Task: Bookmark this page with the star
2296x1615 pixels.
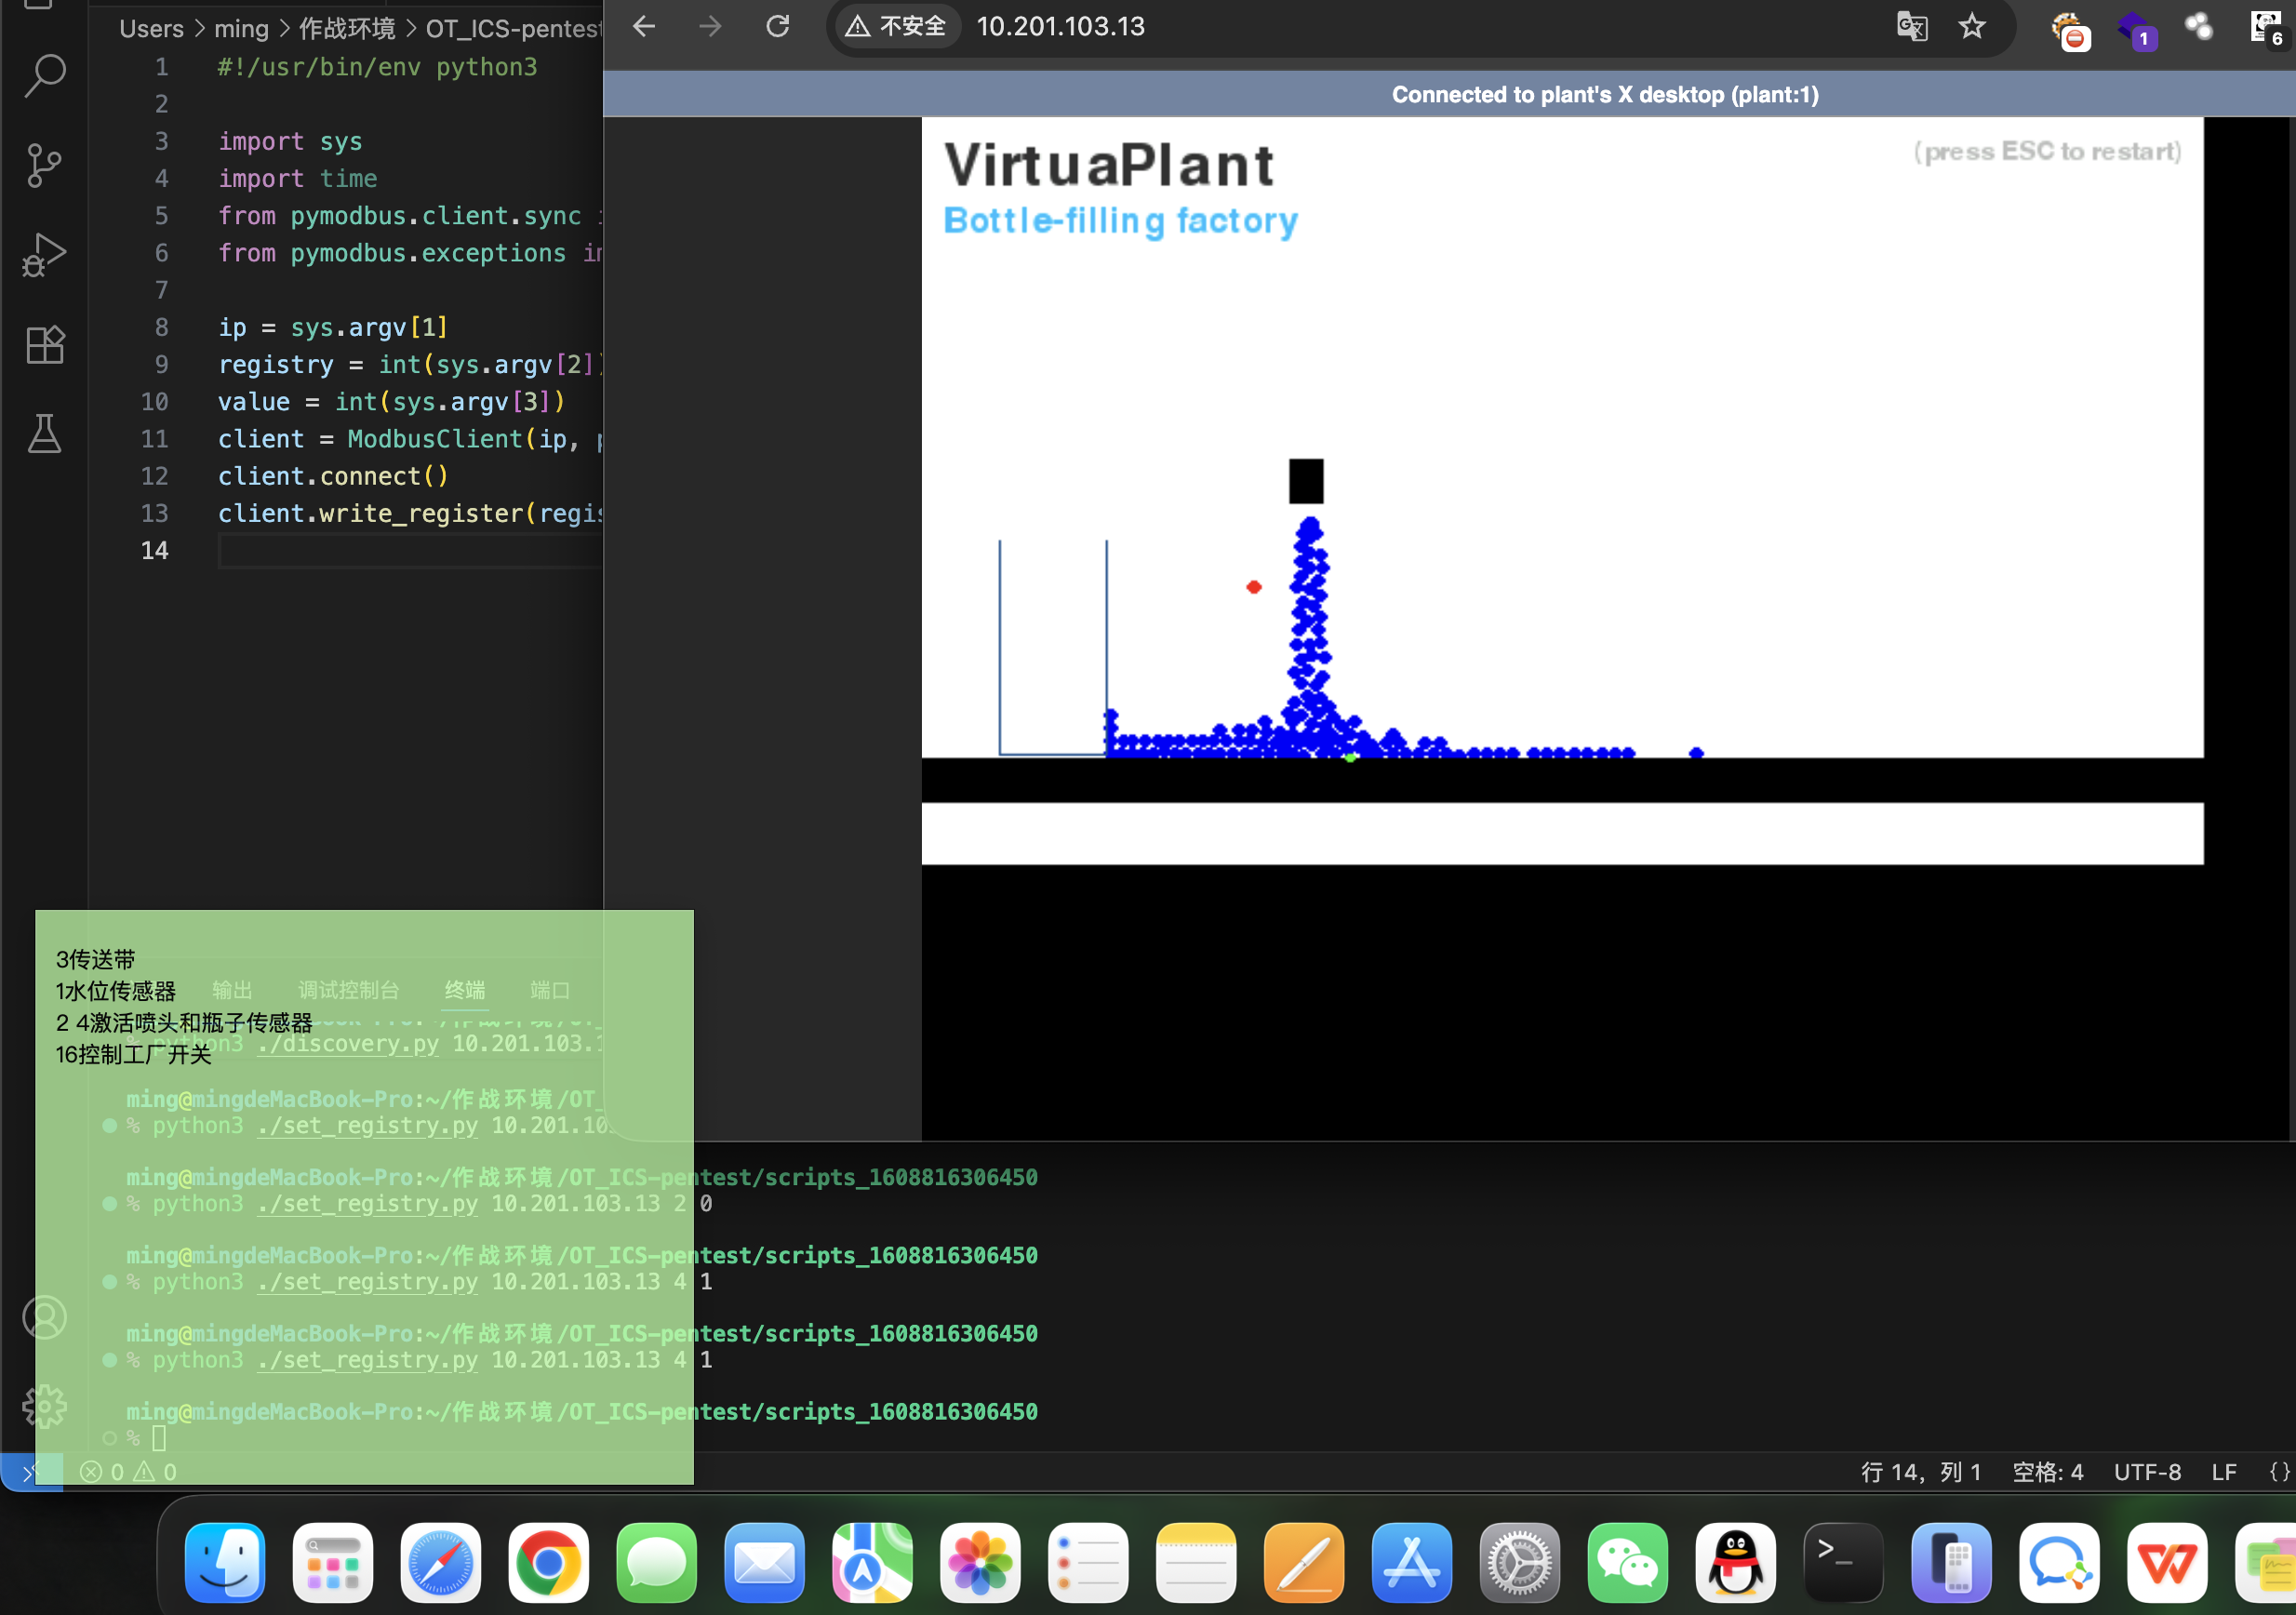Action: click(1972, 27)
